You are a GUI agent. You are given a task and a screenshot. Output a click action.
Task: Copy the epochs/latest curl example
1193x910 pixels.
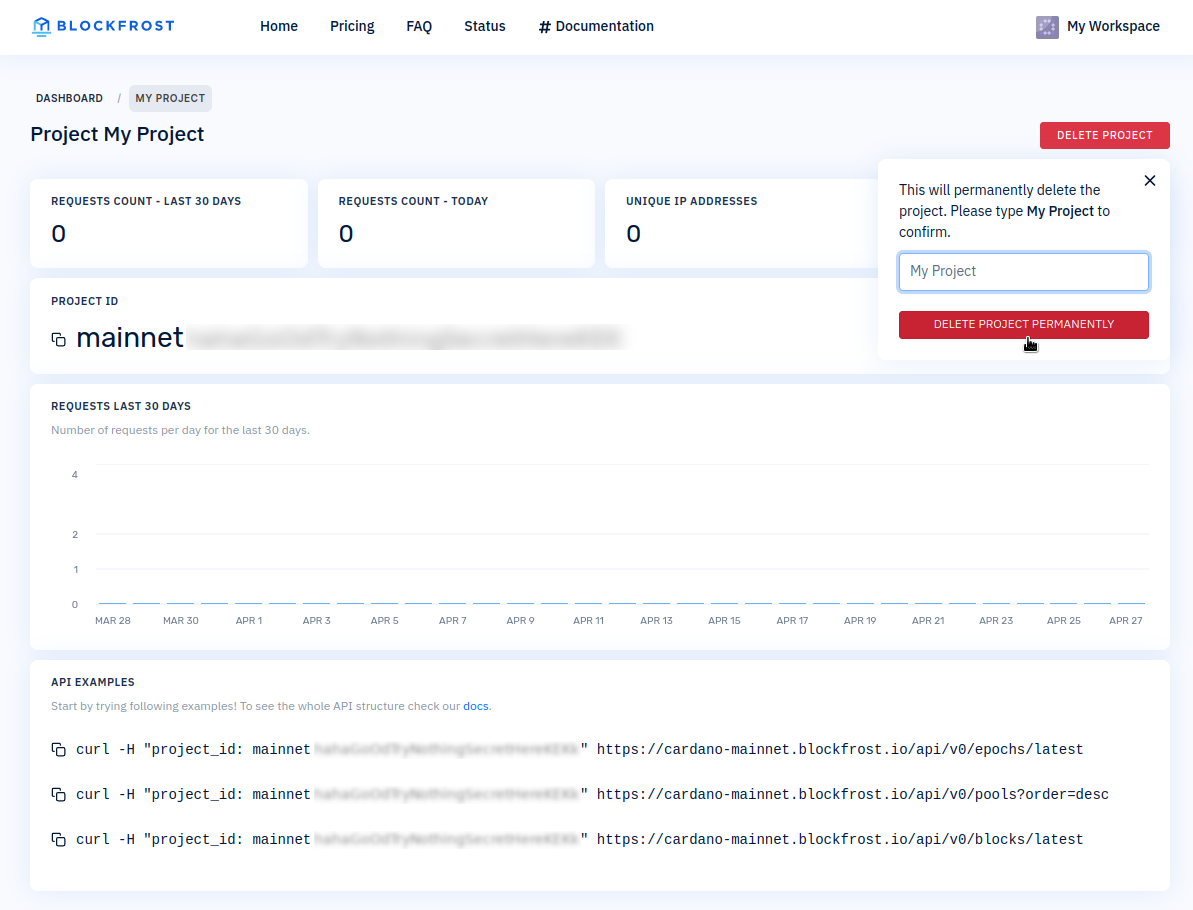pos(58,748)
